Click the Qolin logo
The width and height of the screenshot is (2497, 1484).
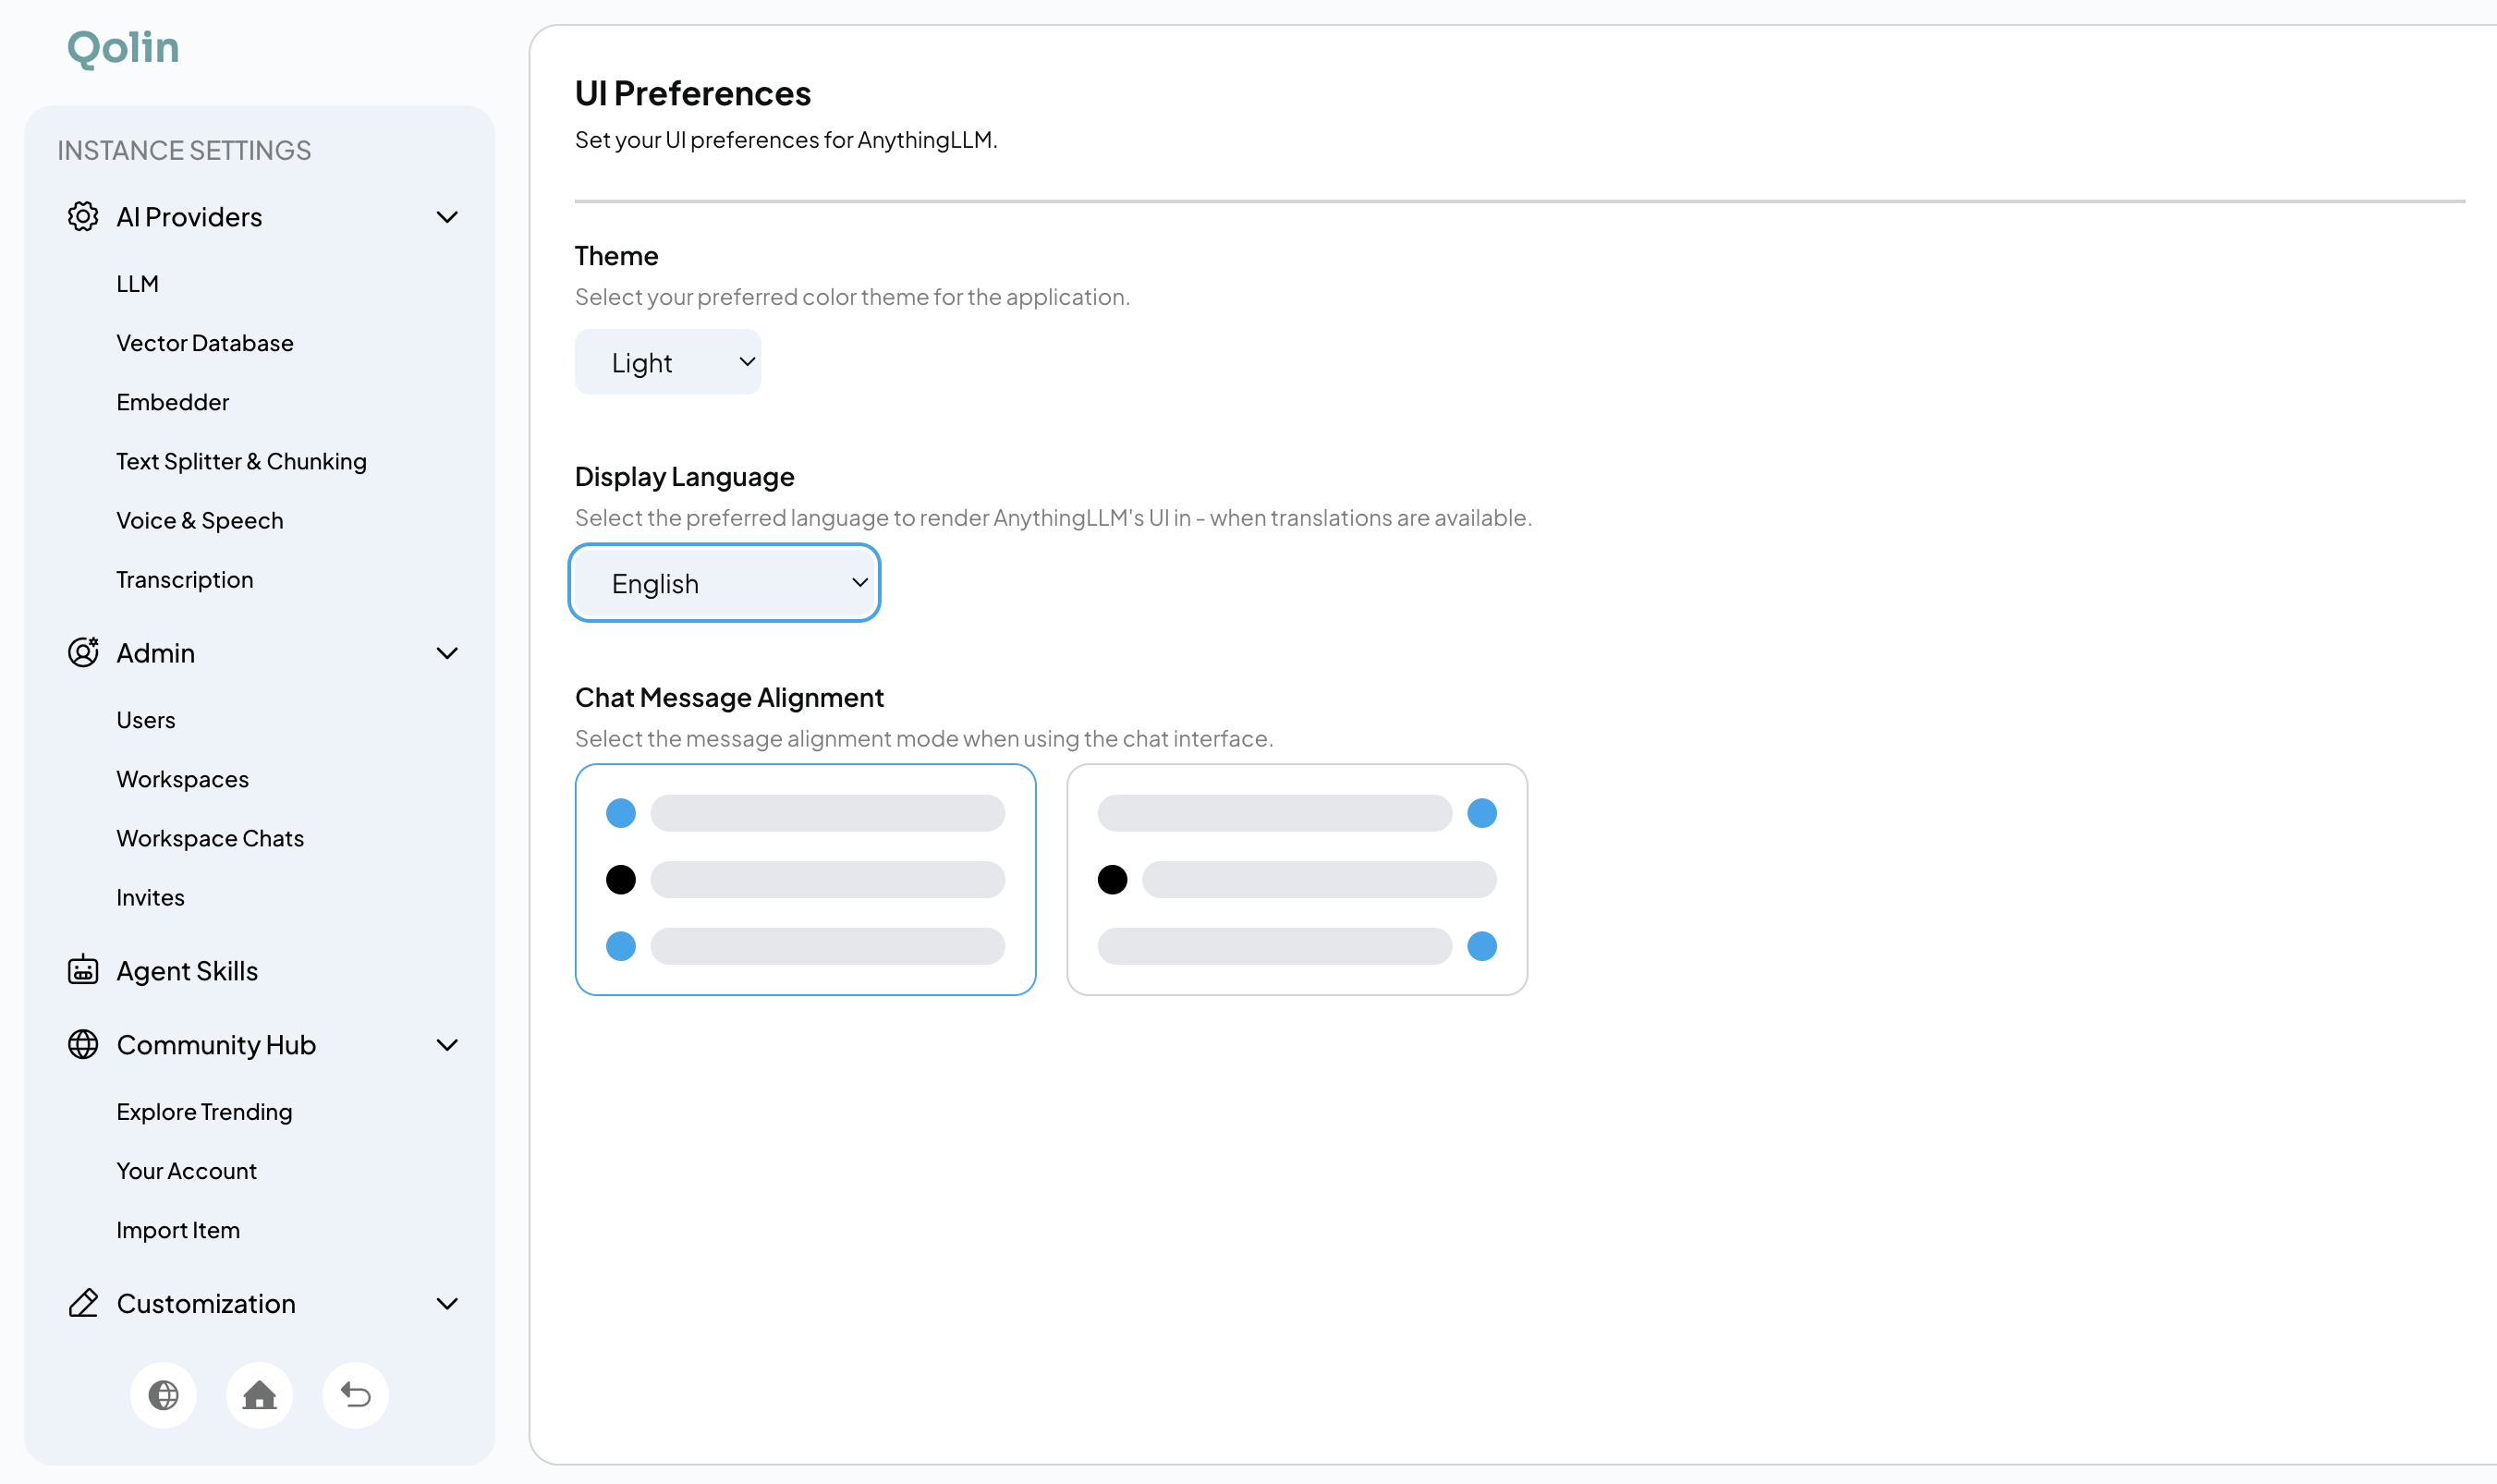pos(122,46)
